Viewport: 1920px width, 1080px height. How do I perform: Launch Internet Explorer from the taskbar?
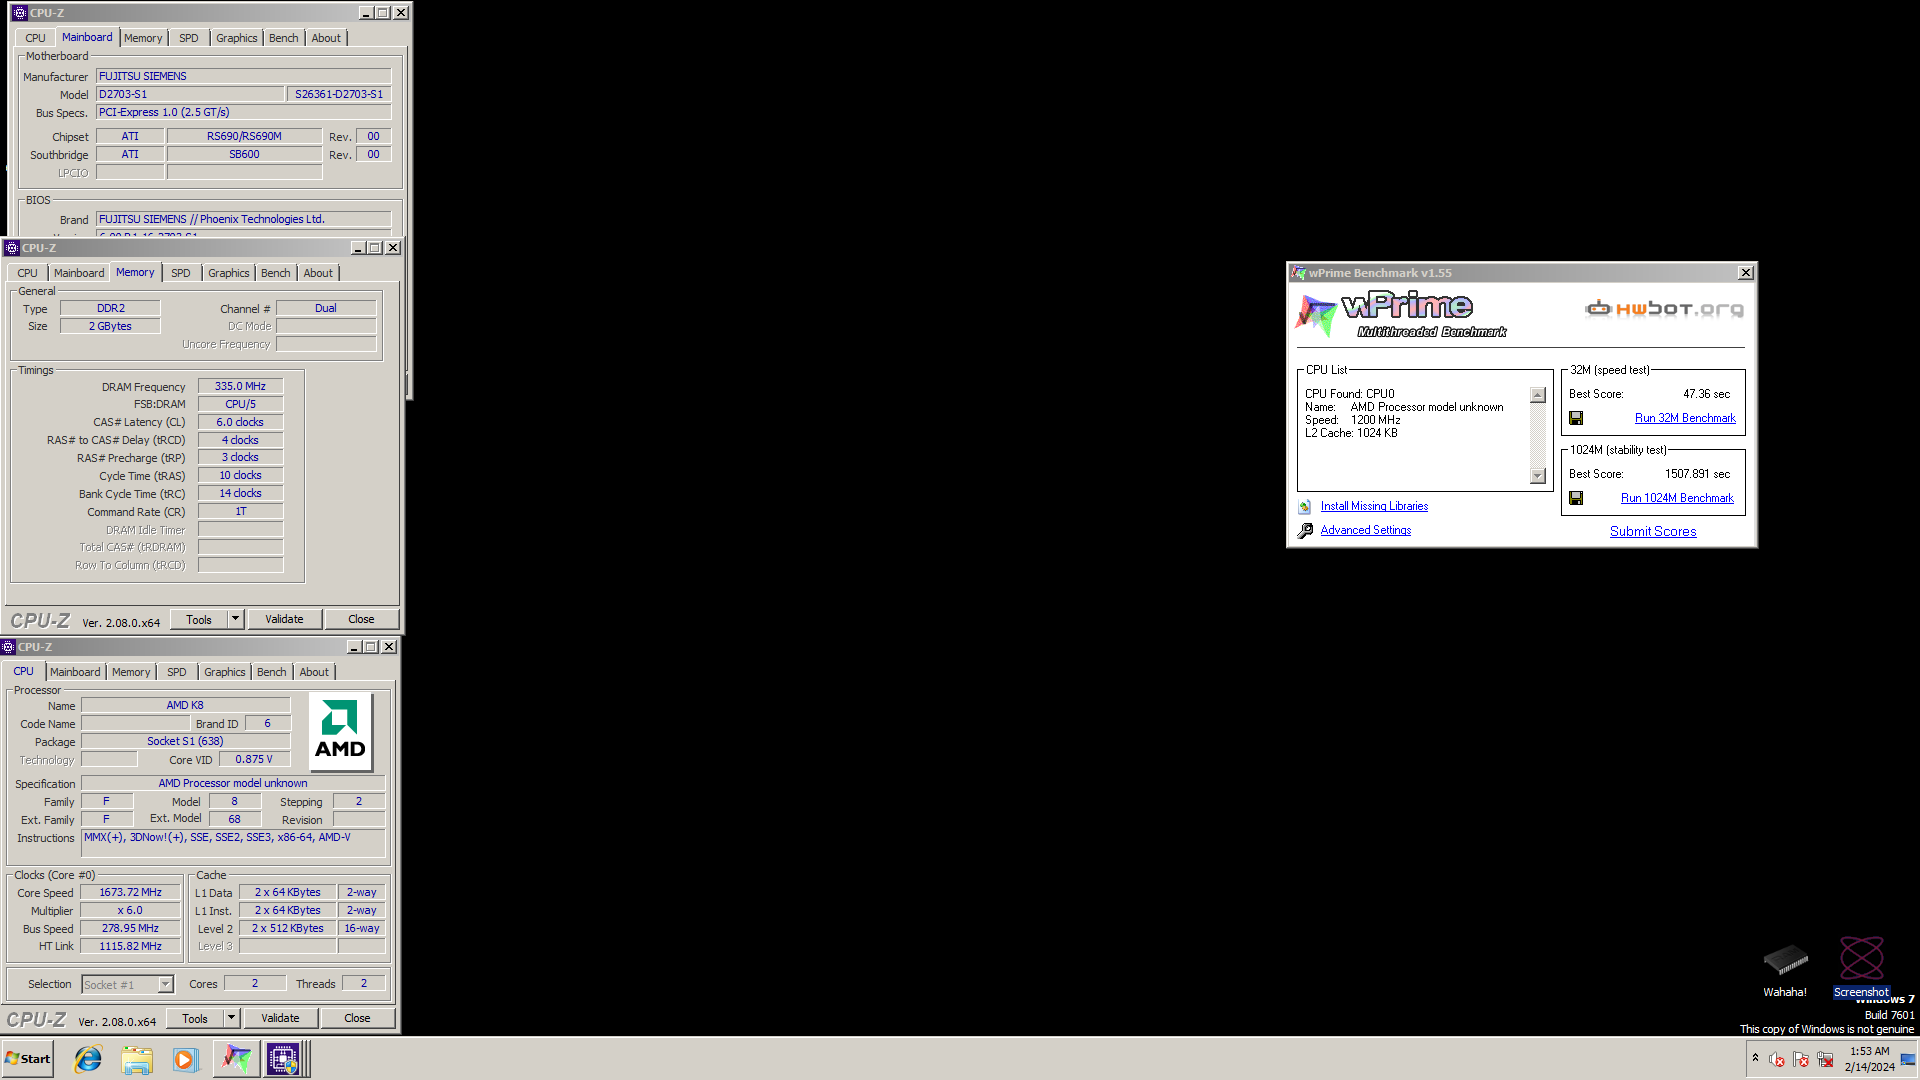tap(88, 1059)
